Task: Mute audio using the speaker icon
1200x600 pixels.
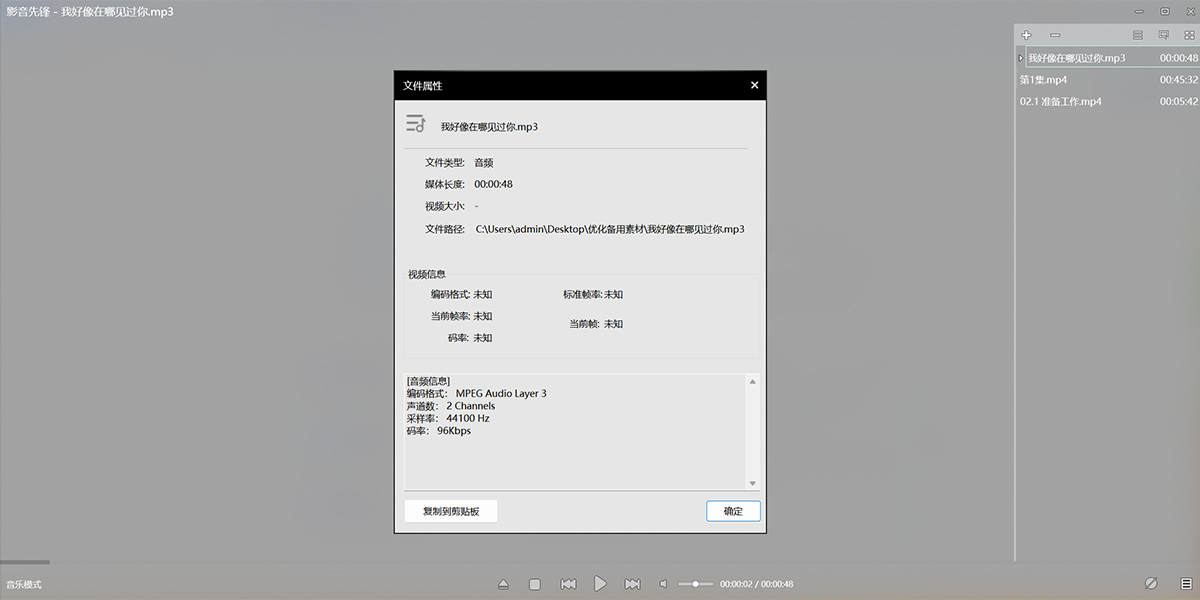Action: point(663,584)
